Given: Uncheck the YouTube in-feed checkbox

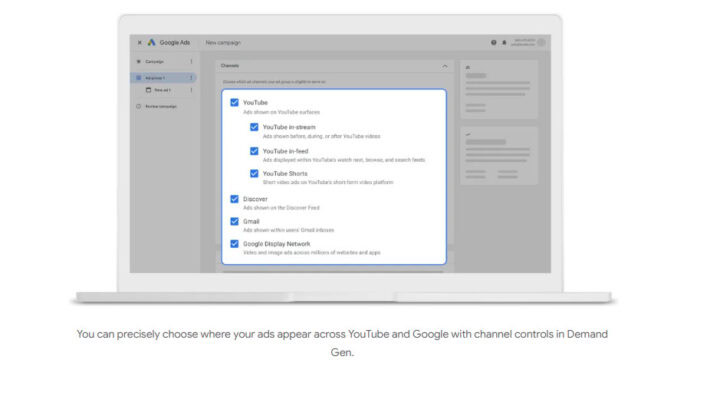Looking at the screenshot, I should (x=254, y=151).
